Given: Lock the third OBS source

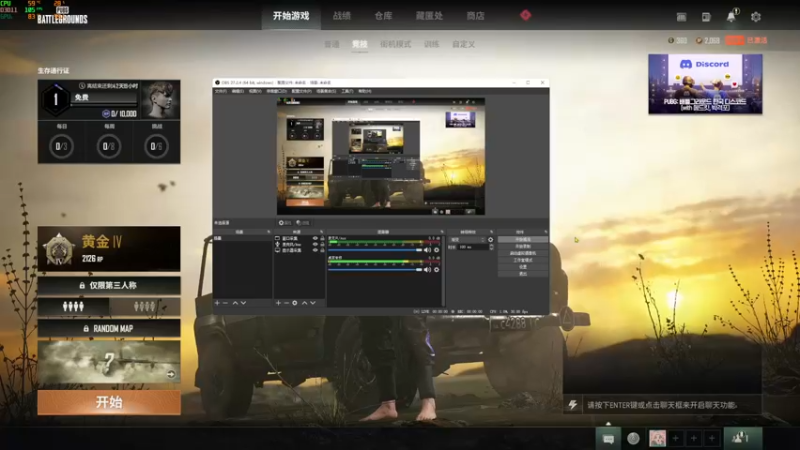Looking at the screenshot, I should tap(322, 251).
